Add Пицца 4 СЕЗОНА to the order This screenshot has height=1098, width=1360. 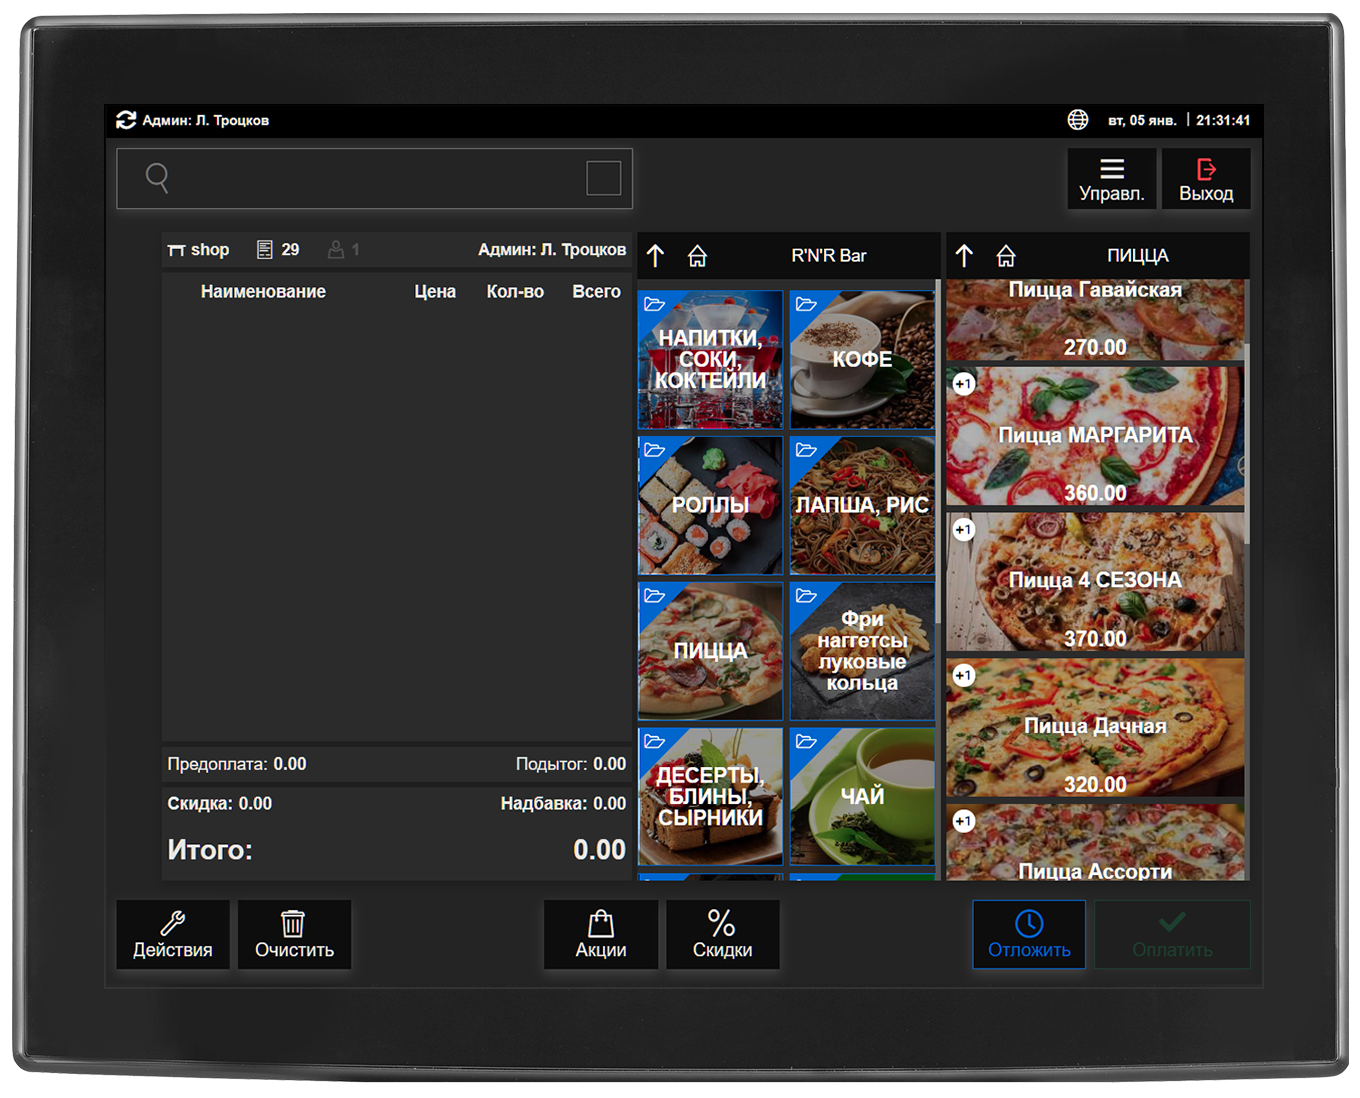pyautogui.click(x=1095, y=582)
